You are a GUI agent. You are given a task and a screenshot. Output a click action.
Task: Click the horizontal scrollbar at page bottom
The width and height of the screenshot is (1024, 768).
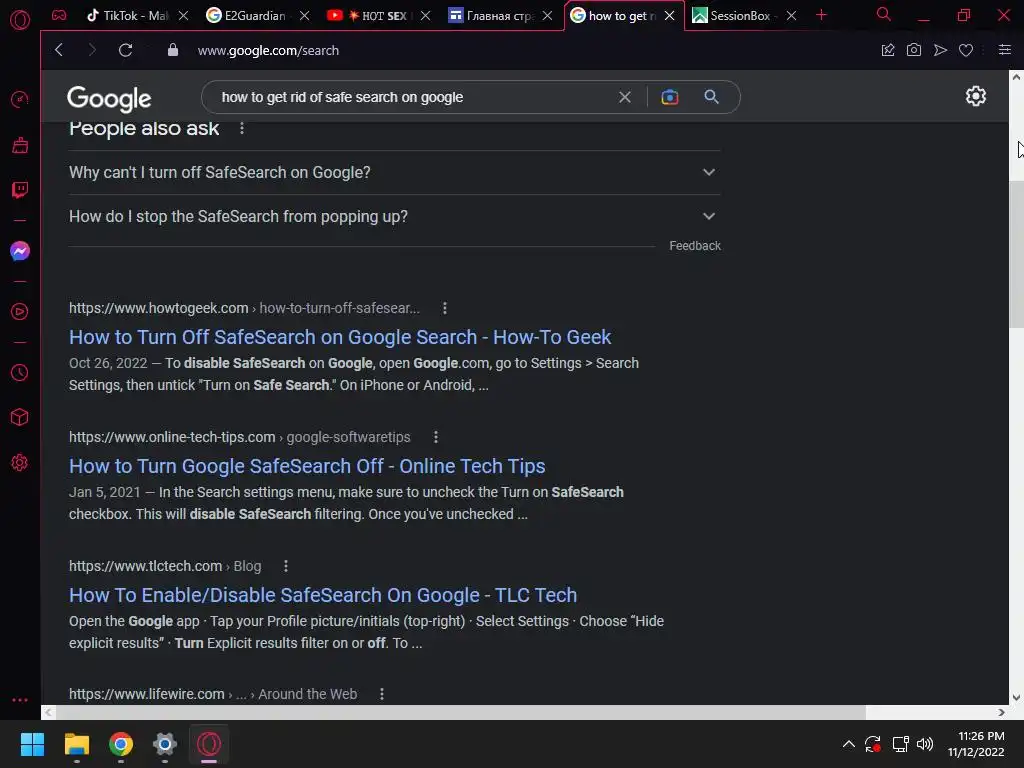pyautogui.click(x=460, y=712)
